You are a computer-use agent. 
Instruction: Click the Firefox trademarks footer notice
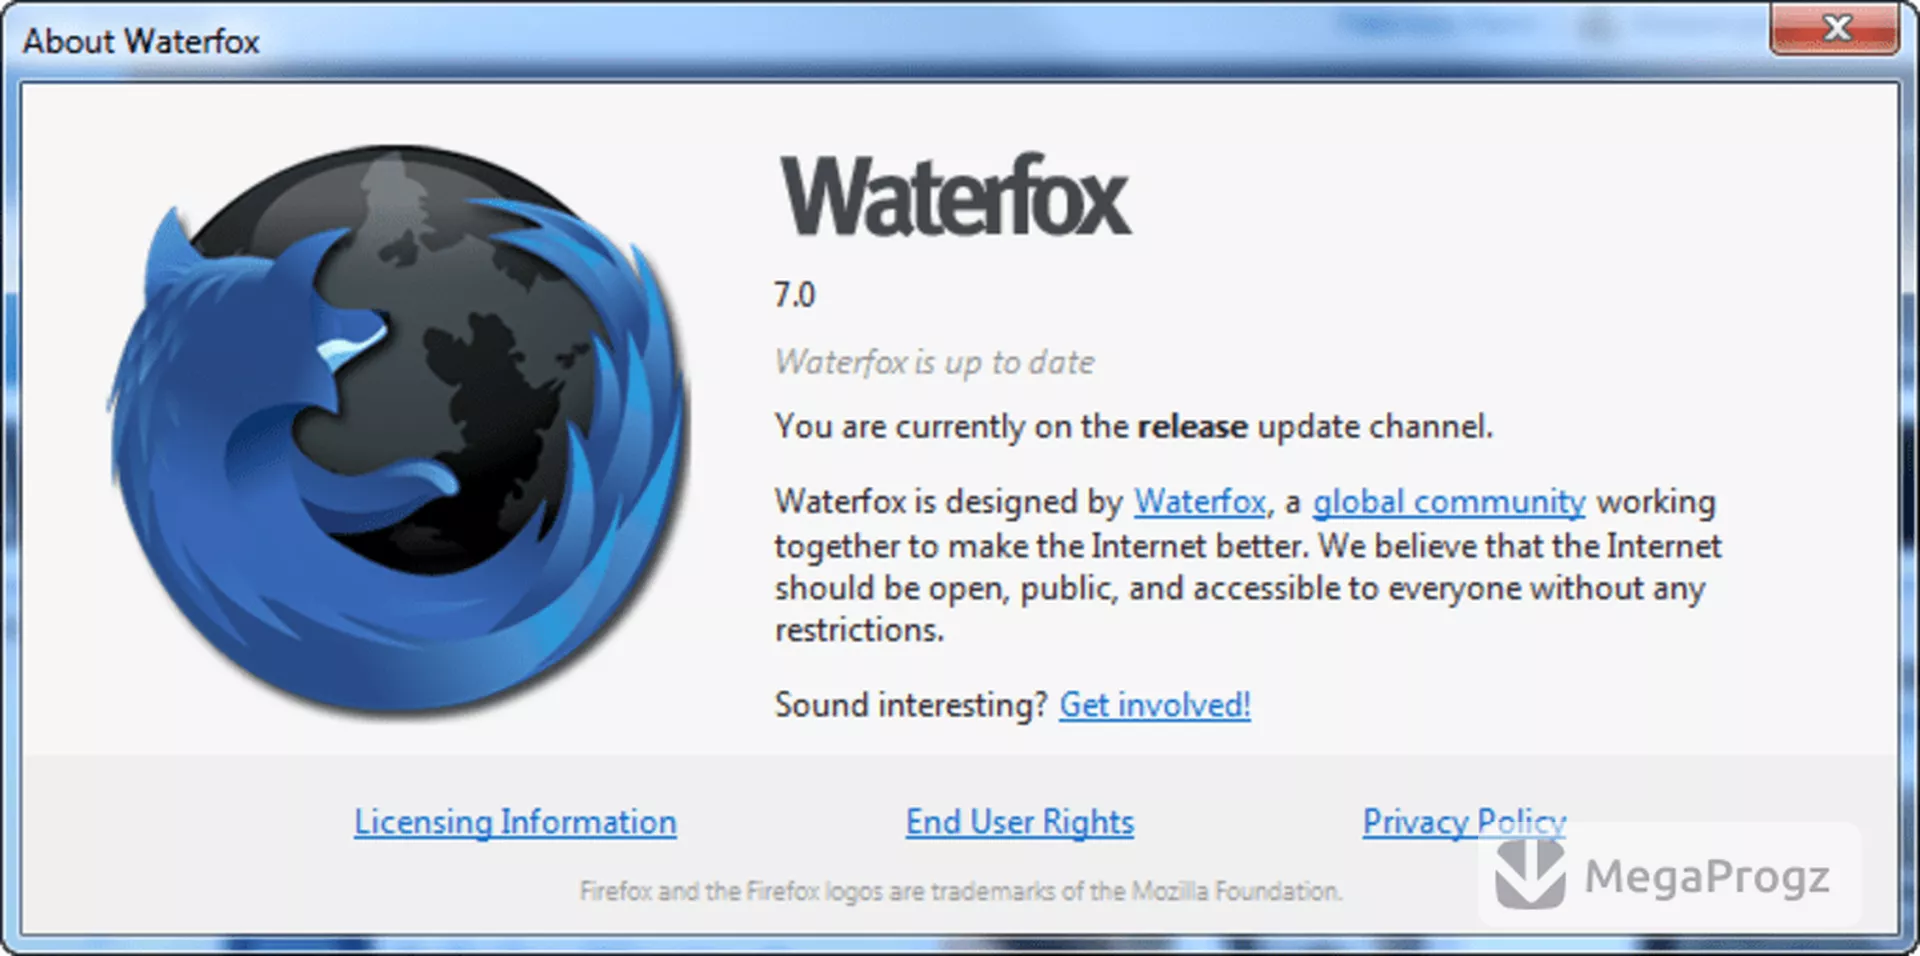[x=961, y=891]
